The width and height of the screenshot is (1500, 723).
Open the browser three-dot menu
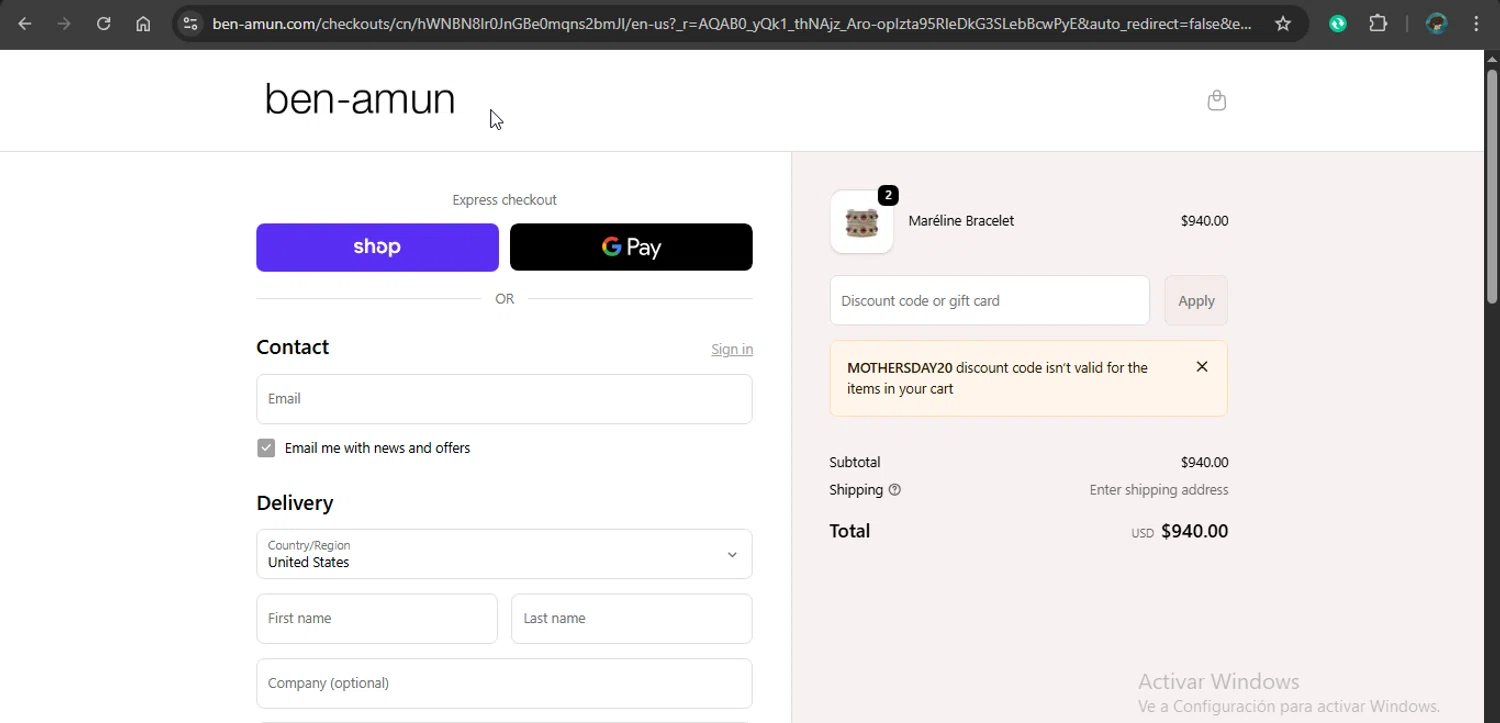click(1476, 24)
